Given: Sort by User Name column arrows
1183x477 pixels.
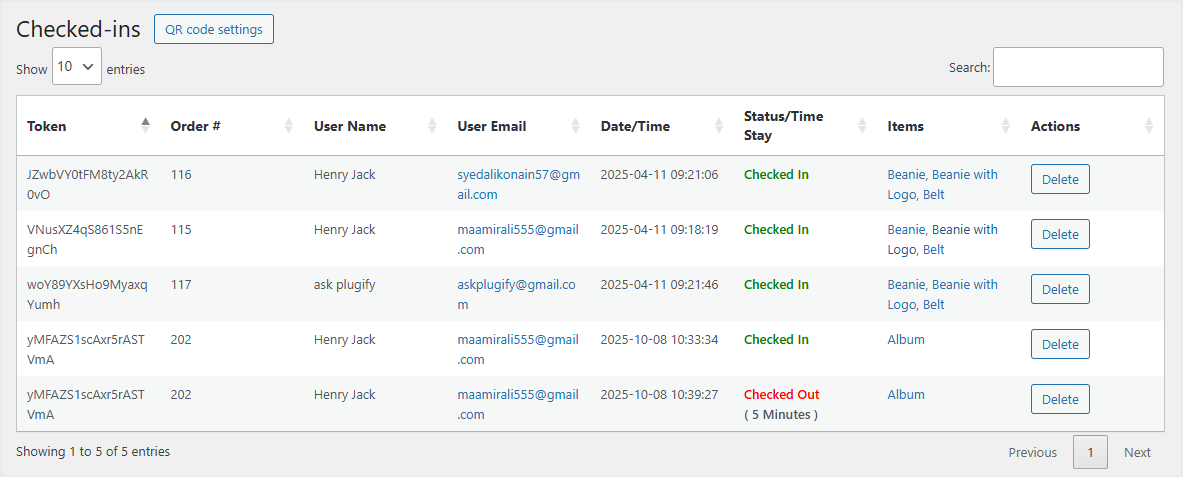Looking at the screenshot, I should click(x=433, y=126).
